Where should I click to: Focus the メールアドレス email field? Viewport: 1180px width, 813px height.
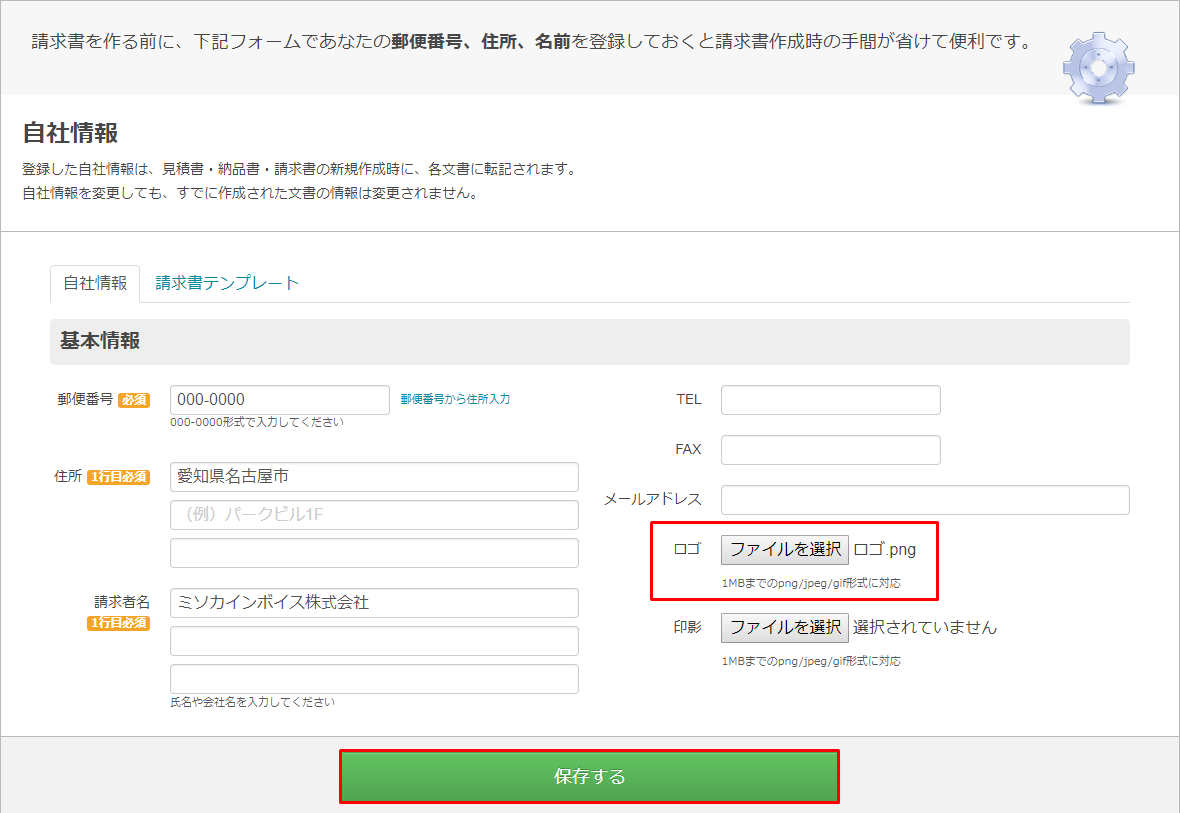coord(925,500)
